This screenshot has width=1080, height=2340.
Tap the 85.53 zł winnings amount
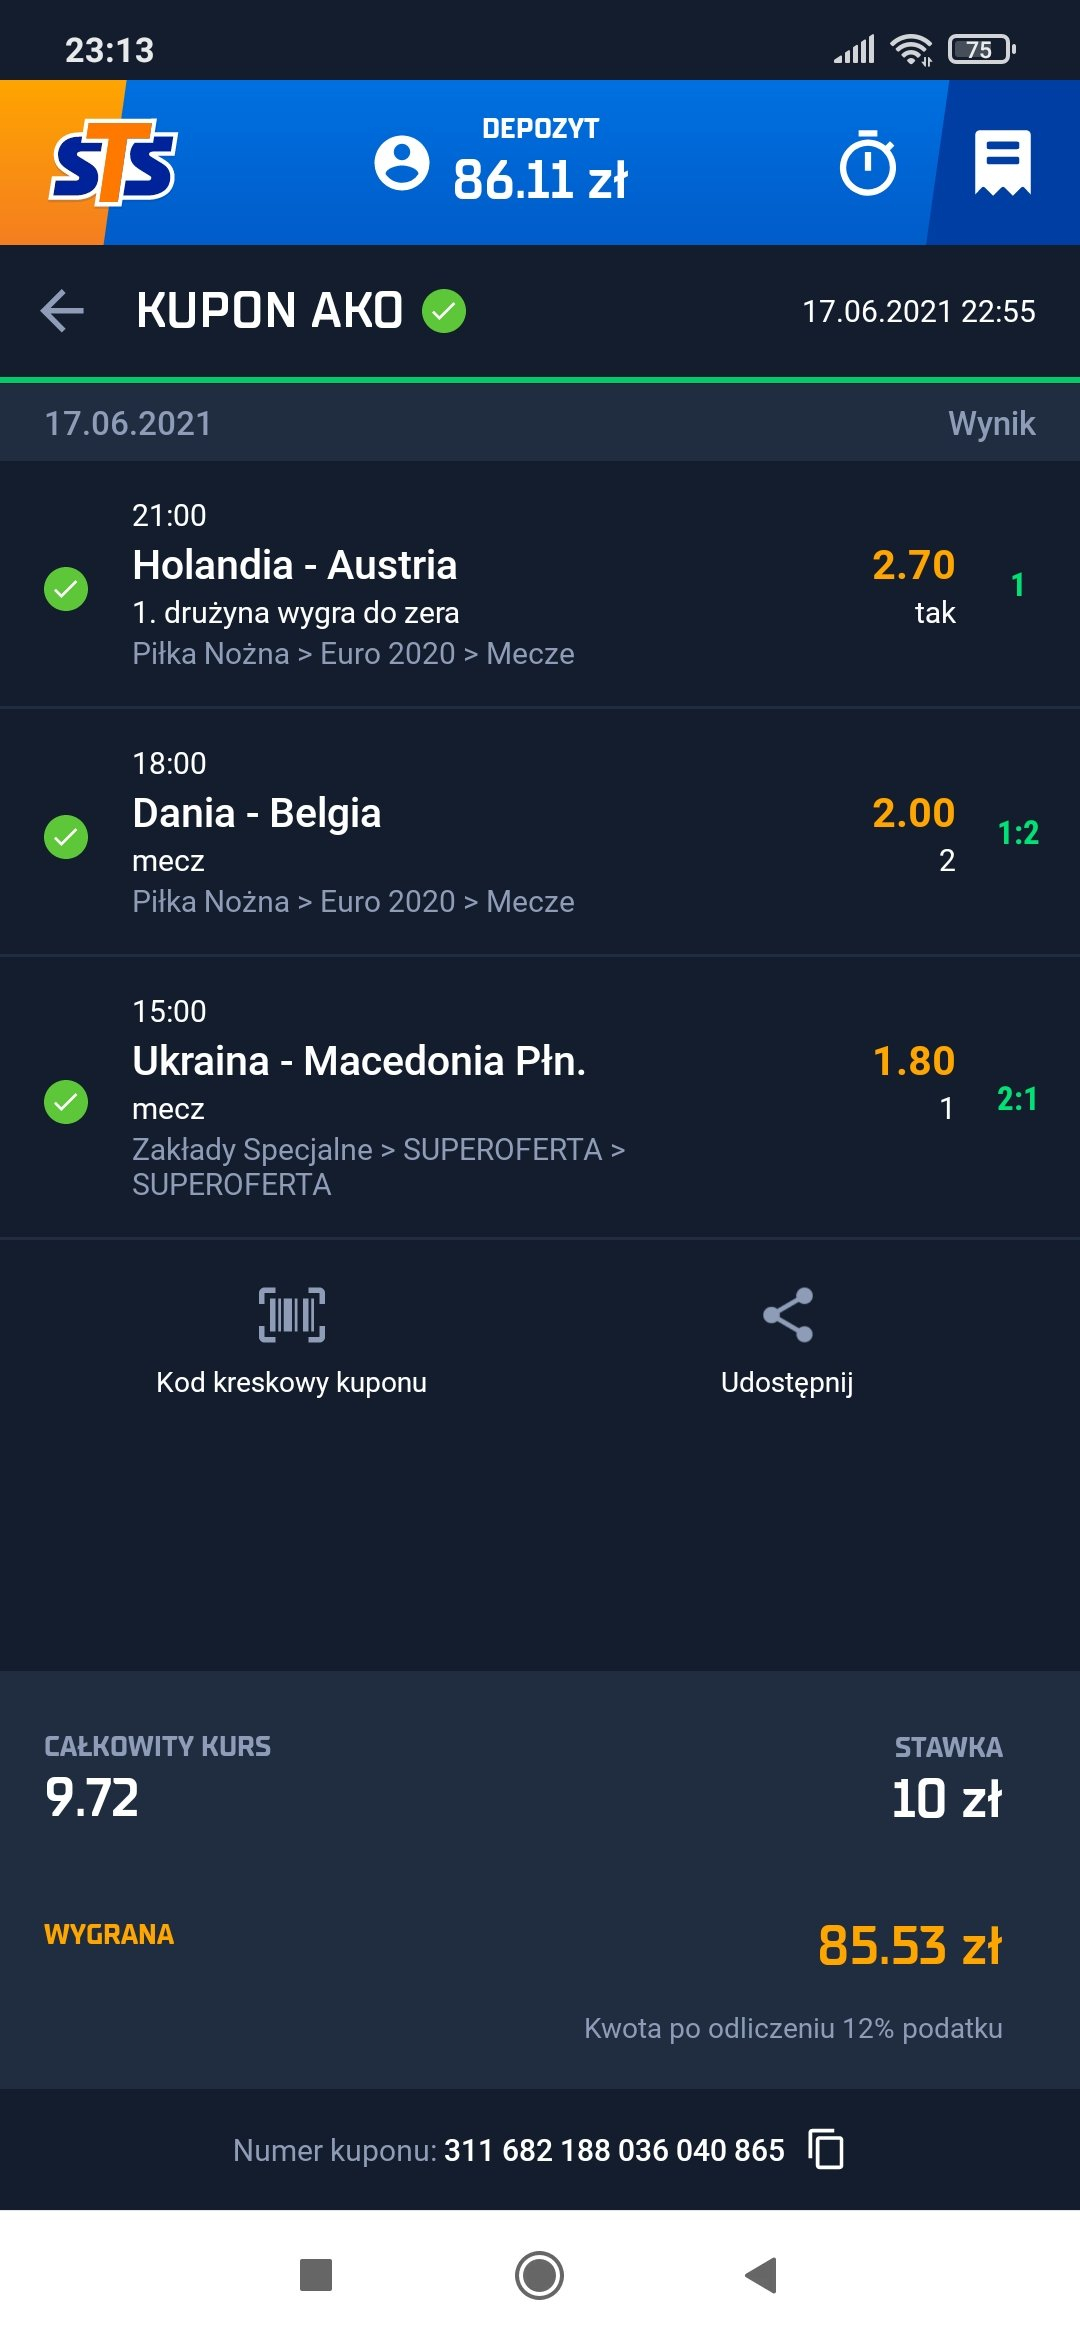(x=909, y=1946)
